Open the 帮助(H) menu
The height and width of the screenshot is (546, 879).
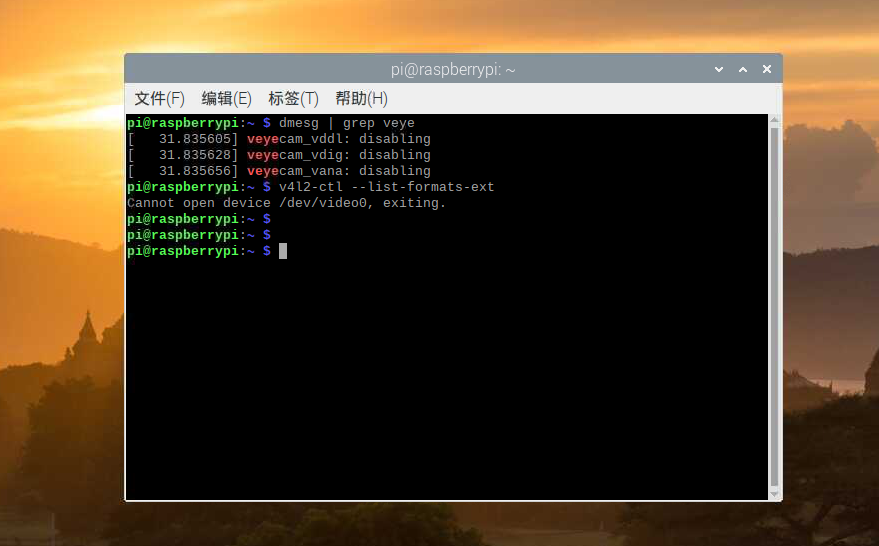pos(361,98)
